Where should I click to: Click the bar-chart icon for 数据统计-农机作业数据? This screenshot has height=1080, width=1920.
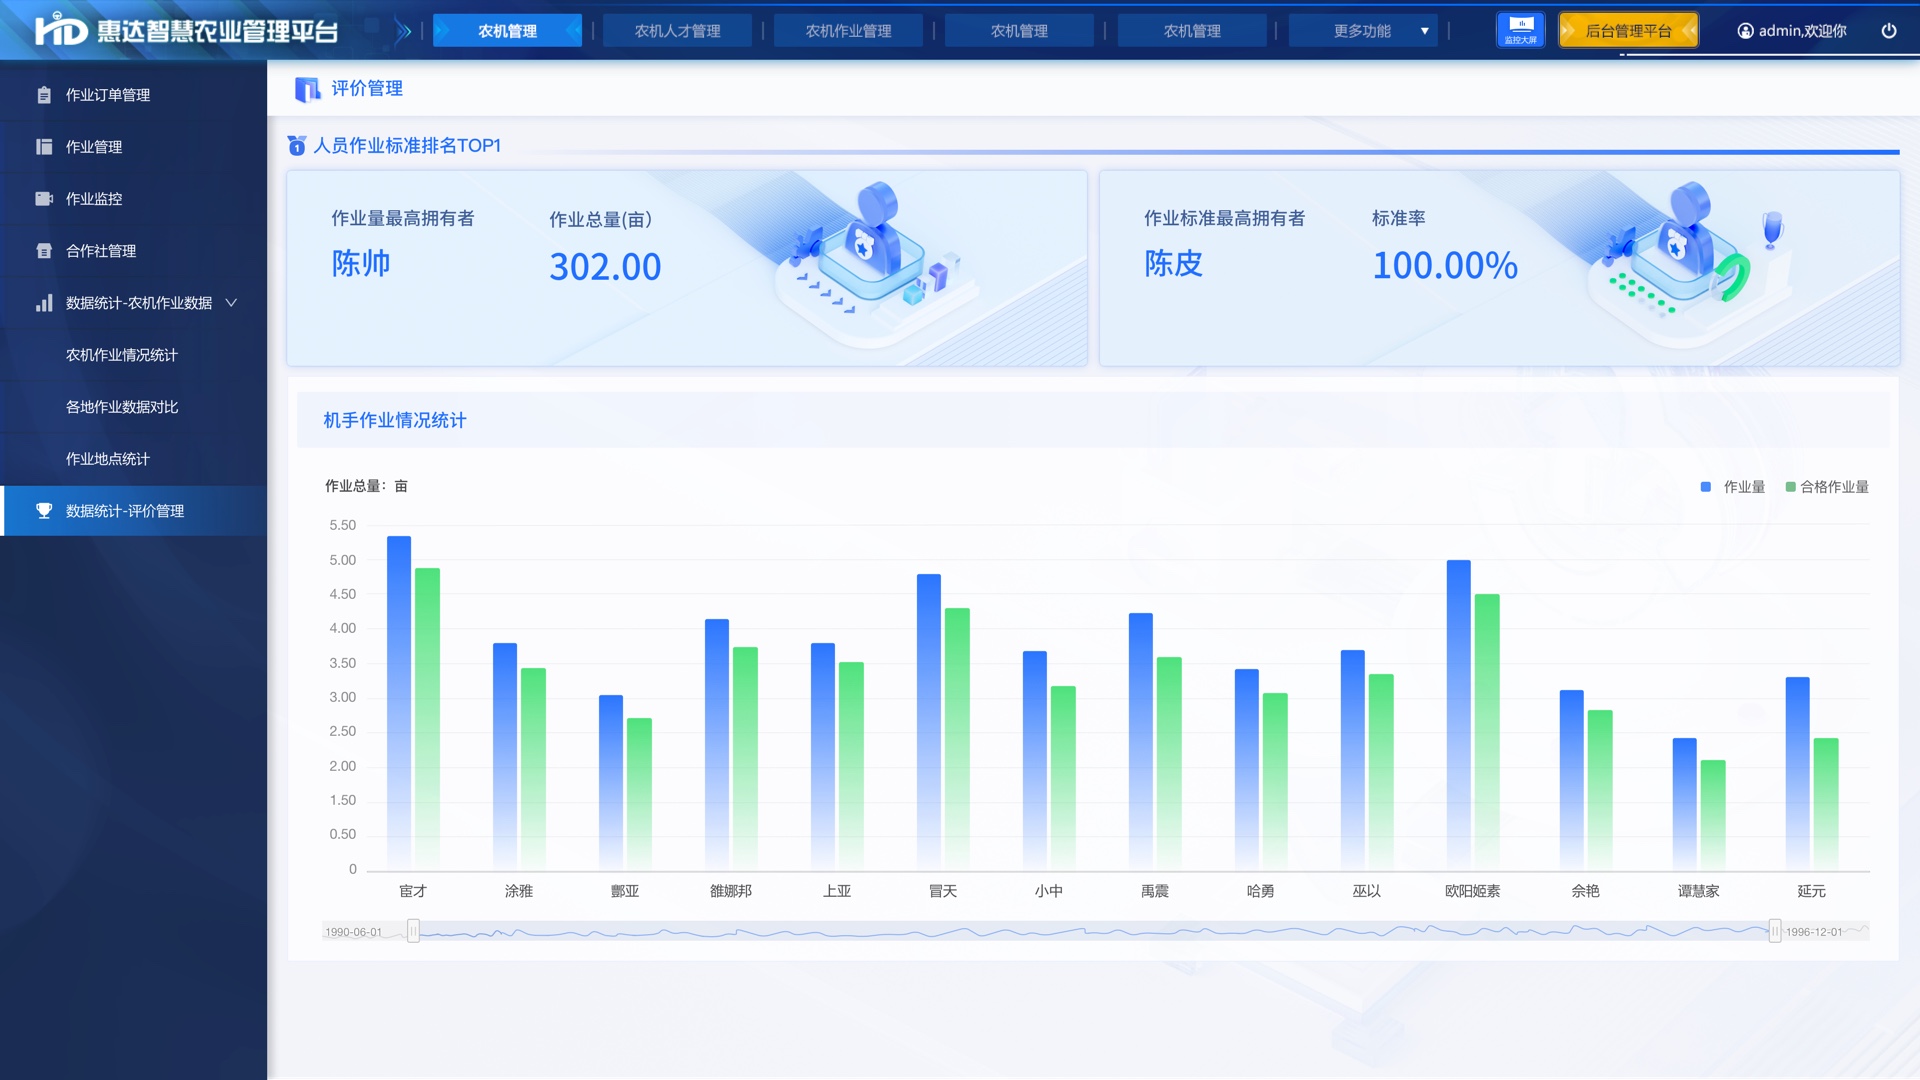click(x=44, y=303)
